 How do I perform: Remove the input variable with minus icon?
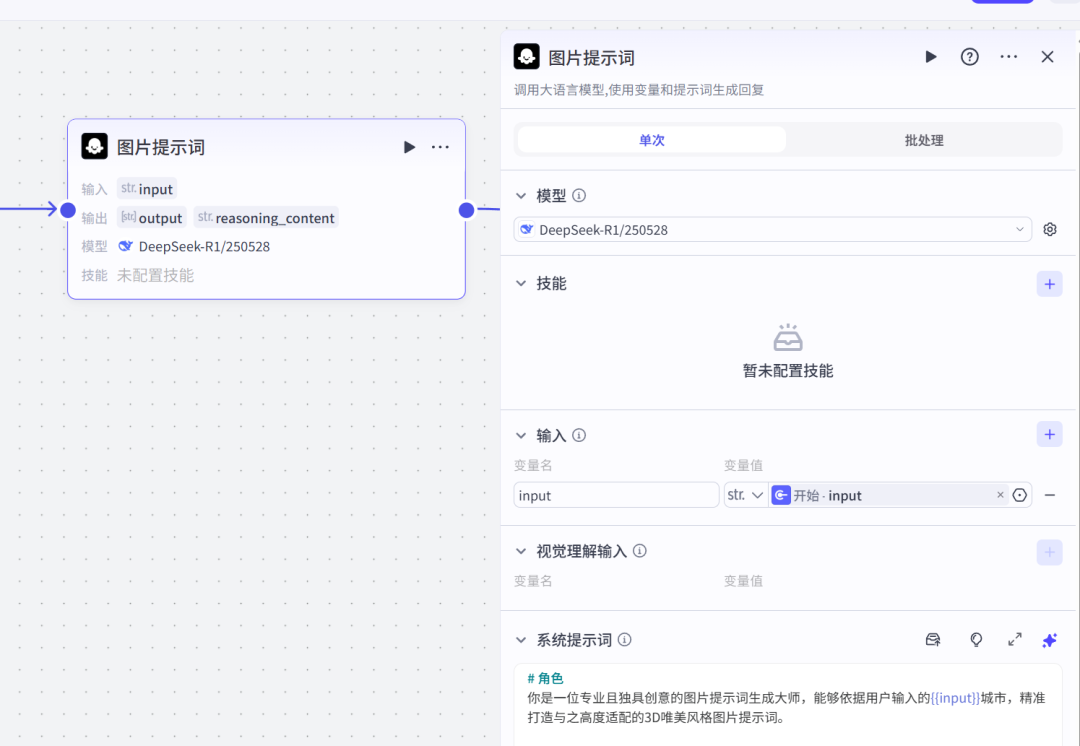pos(1050,495)
